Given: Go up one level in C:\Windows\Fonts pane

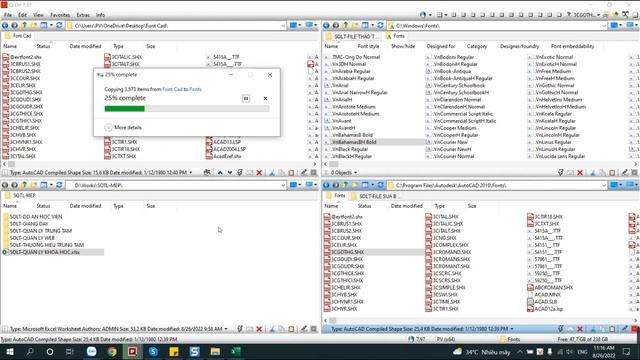Looking at the screenshot, I should (345, 25).
